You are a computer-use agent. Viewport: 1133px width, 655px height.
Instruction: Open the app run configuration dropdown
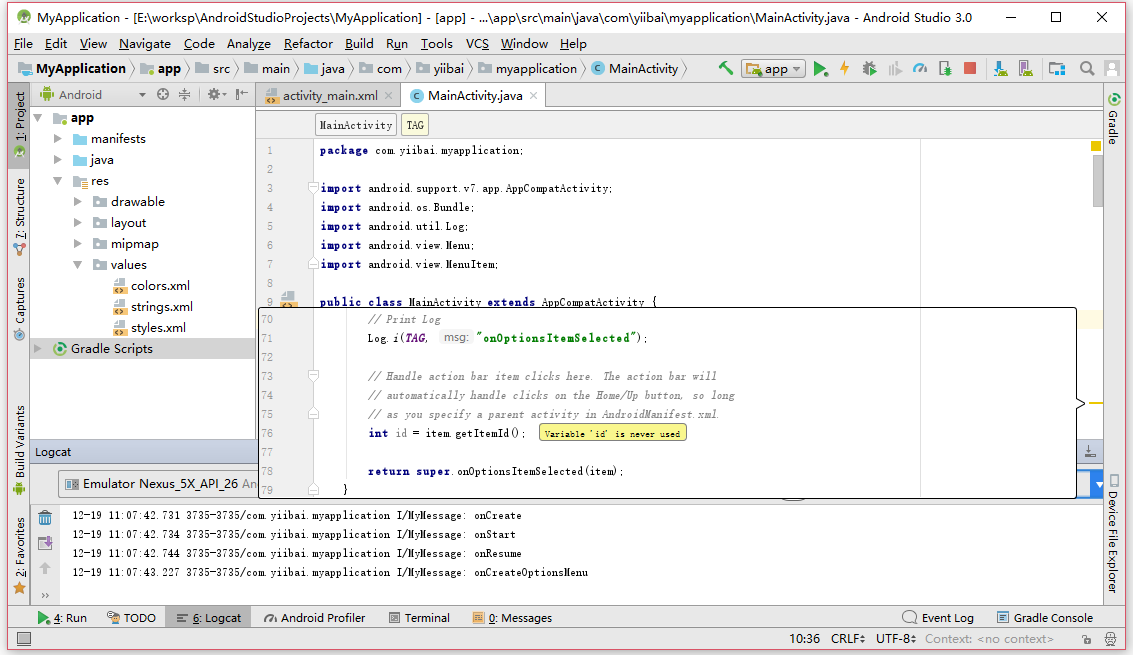(x=774, y=69)
